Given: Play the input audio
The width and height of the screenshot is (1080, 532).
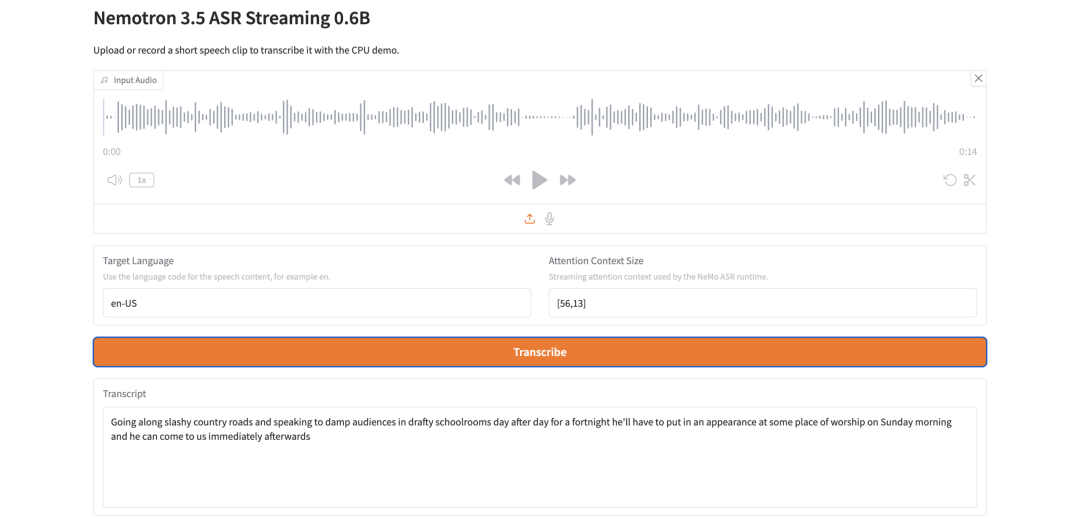Looking at the screenshot, I should point(540,181).
